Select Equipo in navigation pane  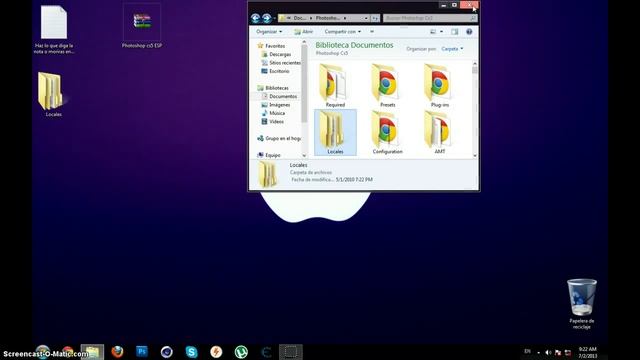[x=273, y=155]
